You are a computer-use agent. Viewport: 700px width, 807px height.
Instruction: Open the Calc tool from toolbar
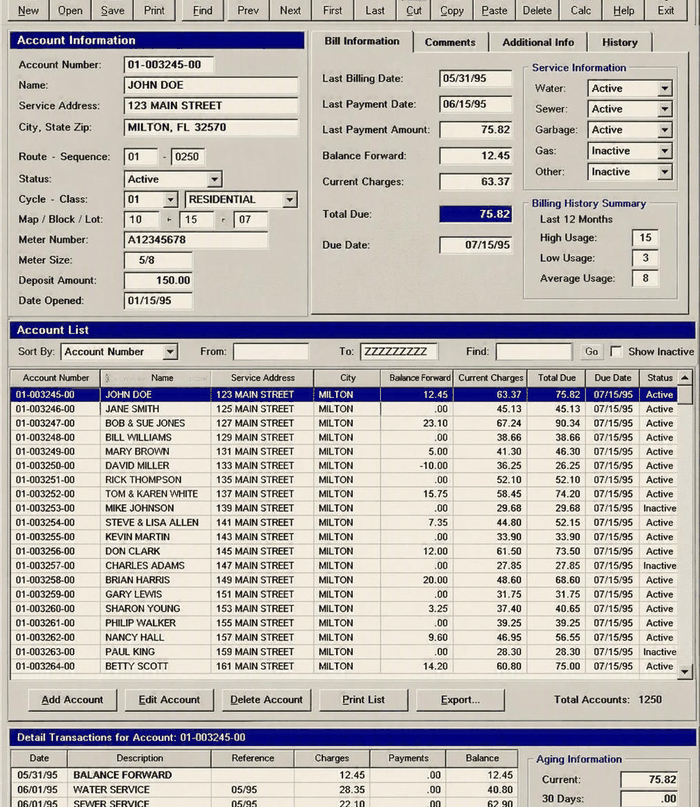(x=581, y=10)
